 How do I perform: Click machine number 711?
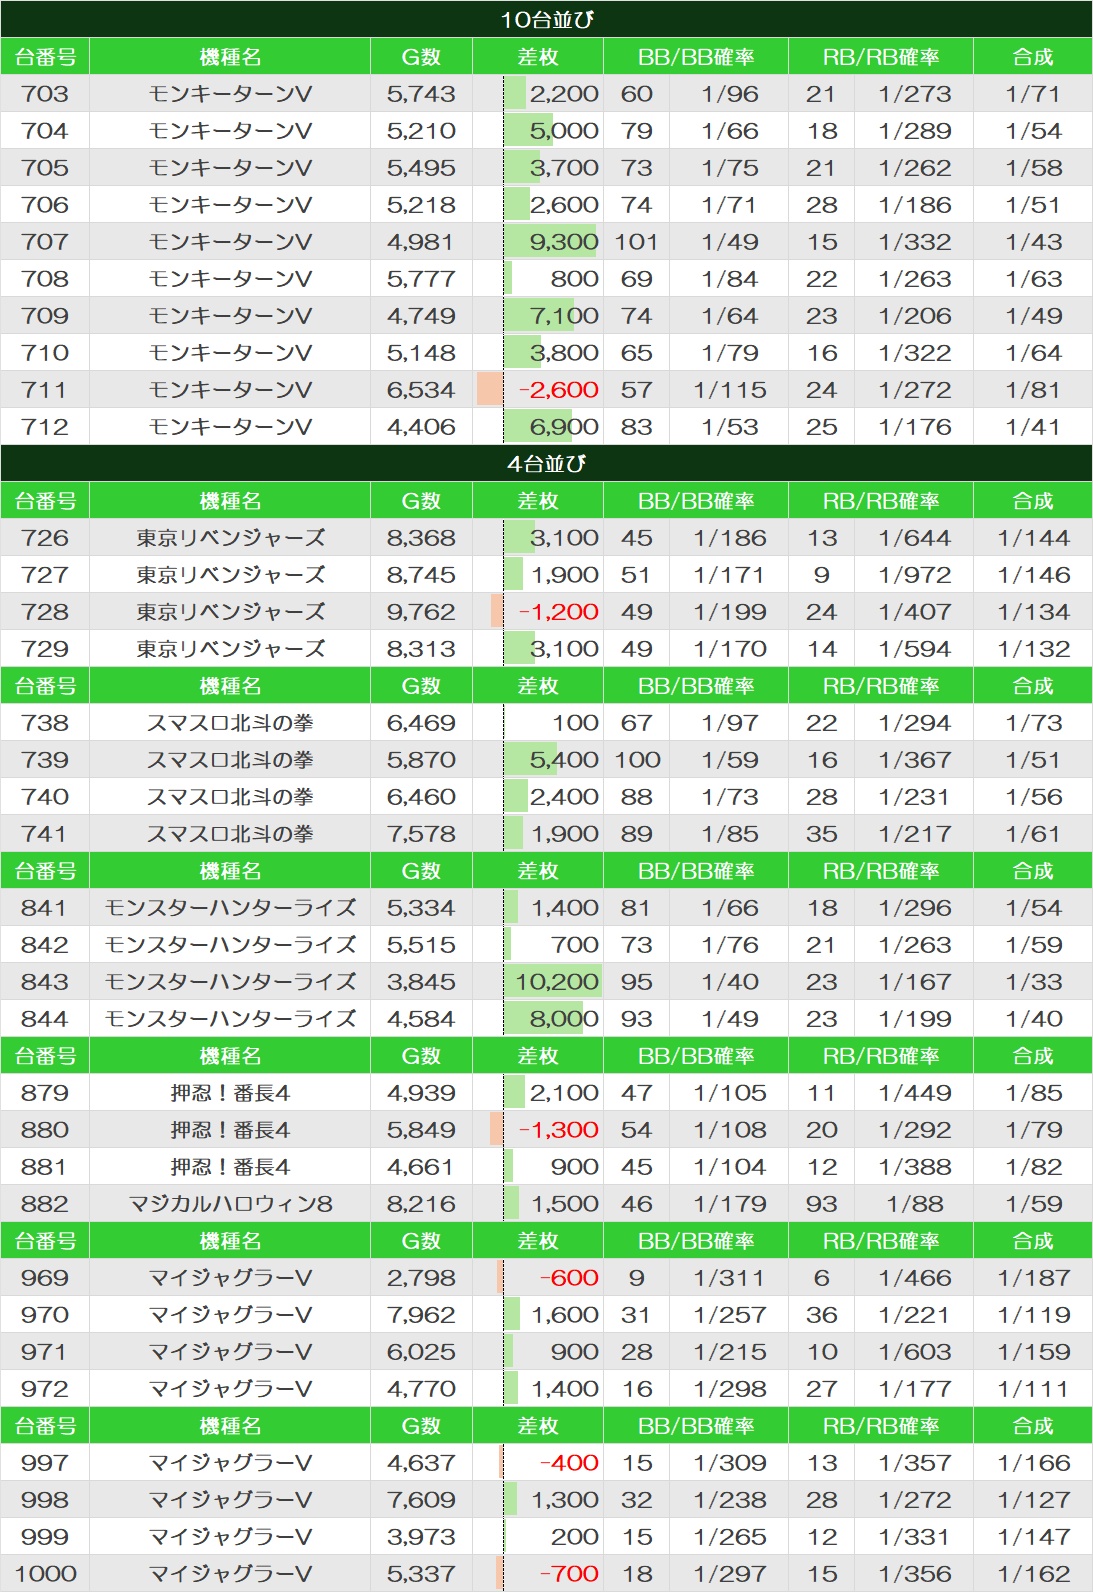point(45,390)
